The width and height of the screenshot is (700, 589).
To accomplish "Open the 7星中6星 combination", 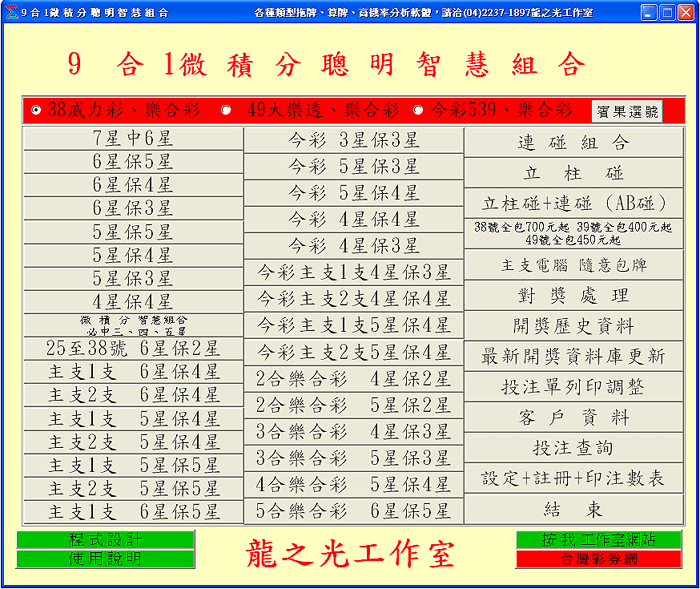I will point(133,139).
